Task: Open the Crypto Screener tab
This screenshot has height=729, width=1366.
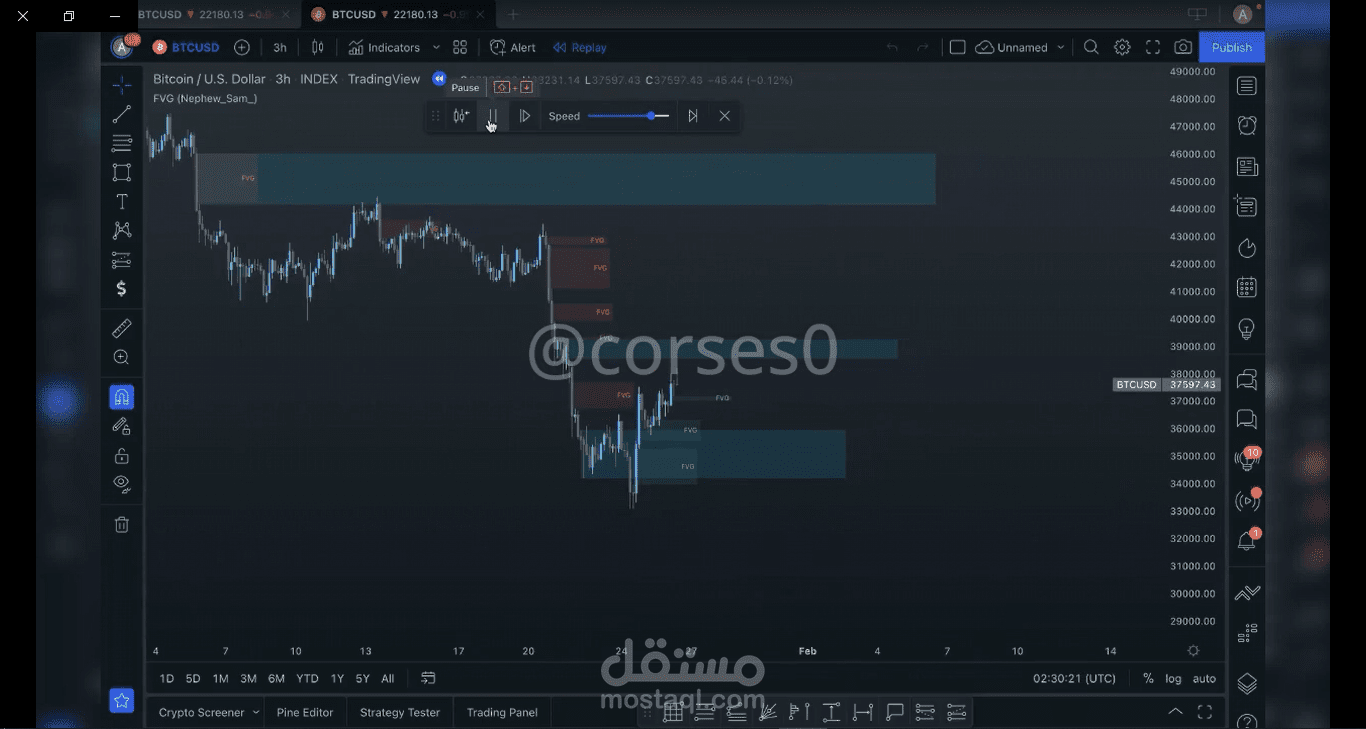Action: tap(201, 712)
